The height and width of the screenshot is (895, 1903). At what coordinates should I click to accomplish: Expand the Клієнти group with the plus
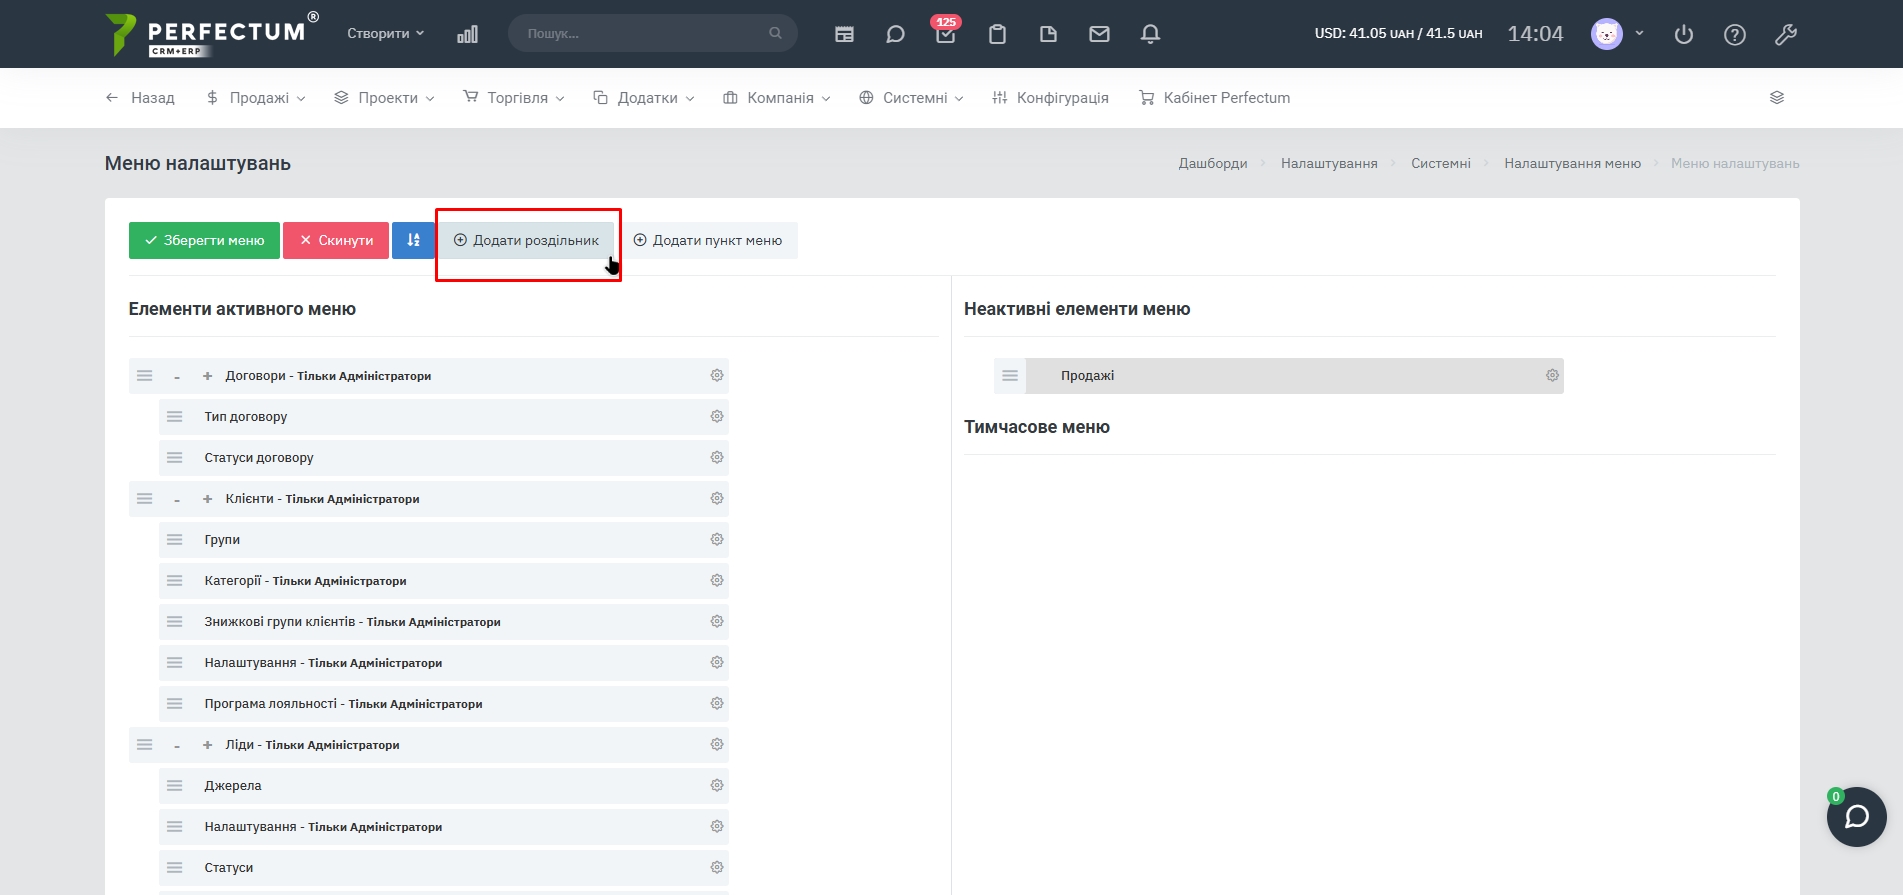point(208,499)
